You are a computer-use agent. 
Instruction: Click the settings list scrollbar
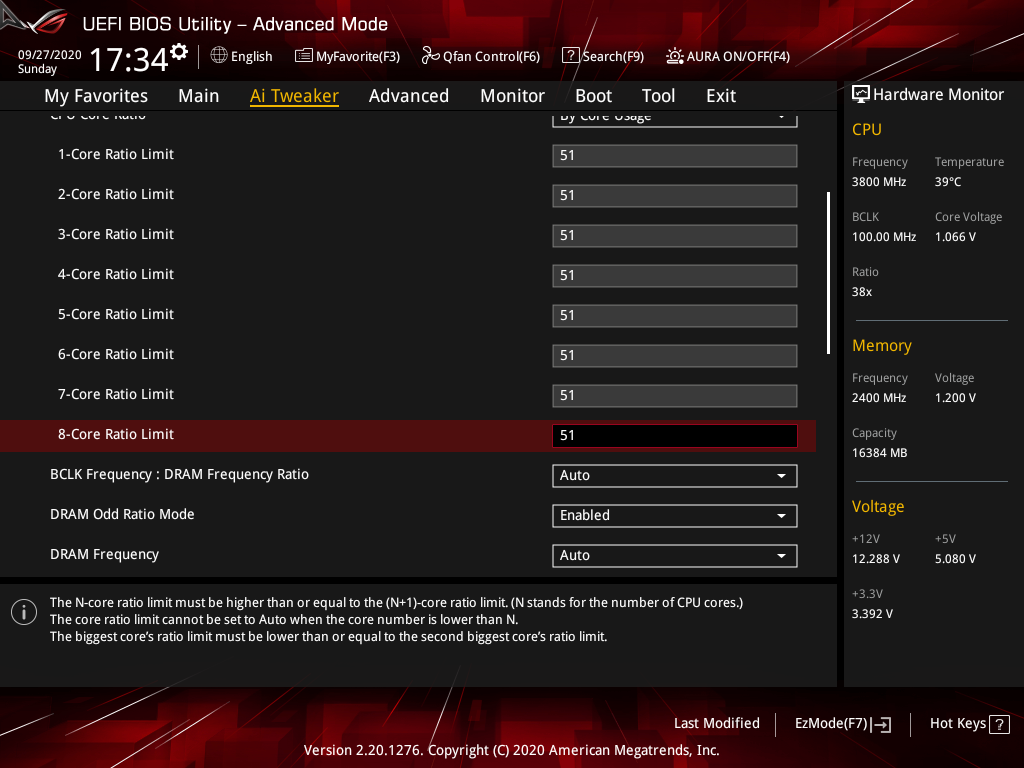(x=828, y=273)
